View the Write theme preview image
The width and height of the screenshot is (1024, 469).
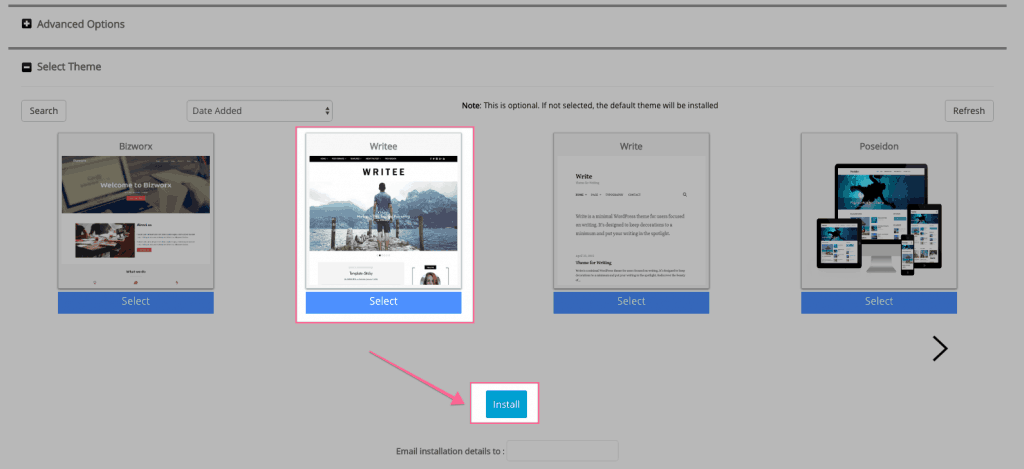coord(631,220)
